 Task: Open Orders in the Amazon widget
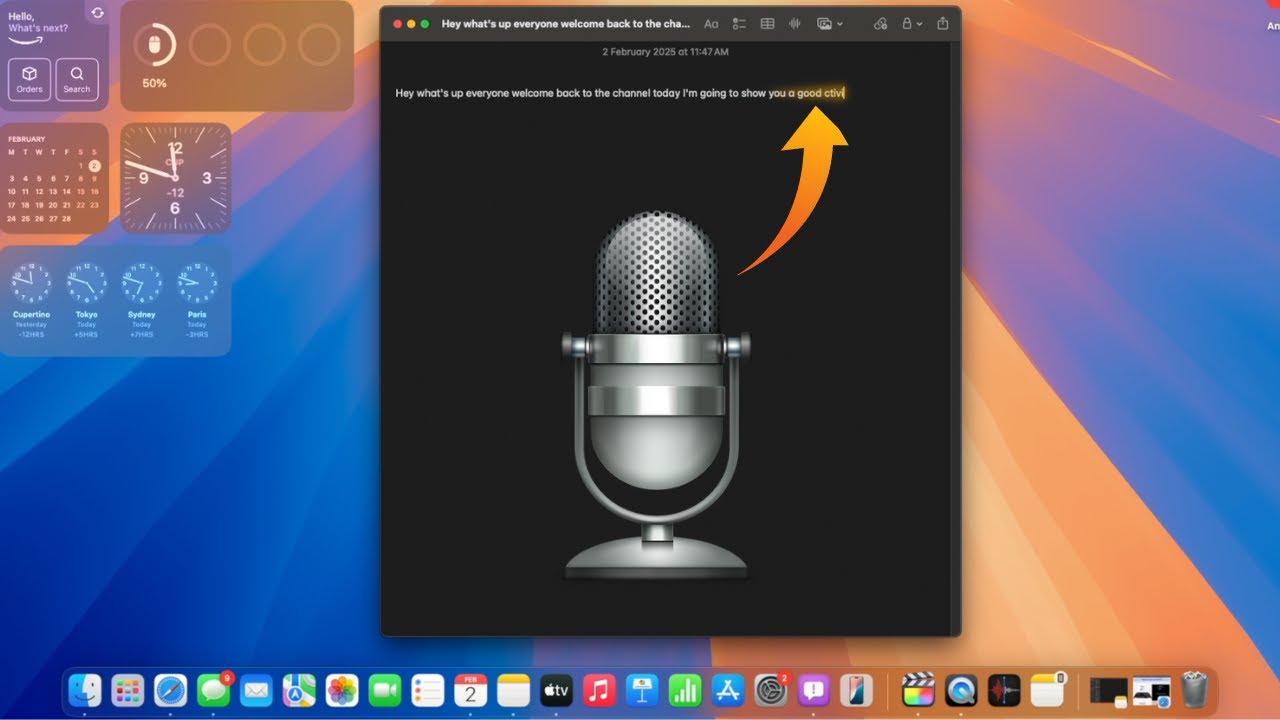click(30, 79)
